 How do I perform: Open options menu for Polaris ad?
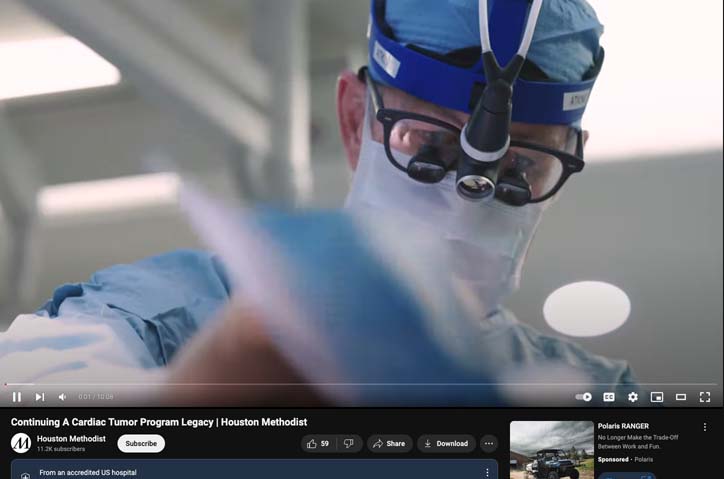click(705, 427)
